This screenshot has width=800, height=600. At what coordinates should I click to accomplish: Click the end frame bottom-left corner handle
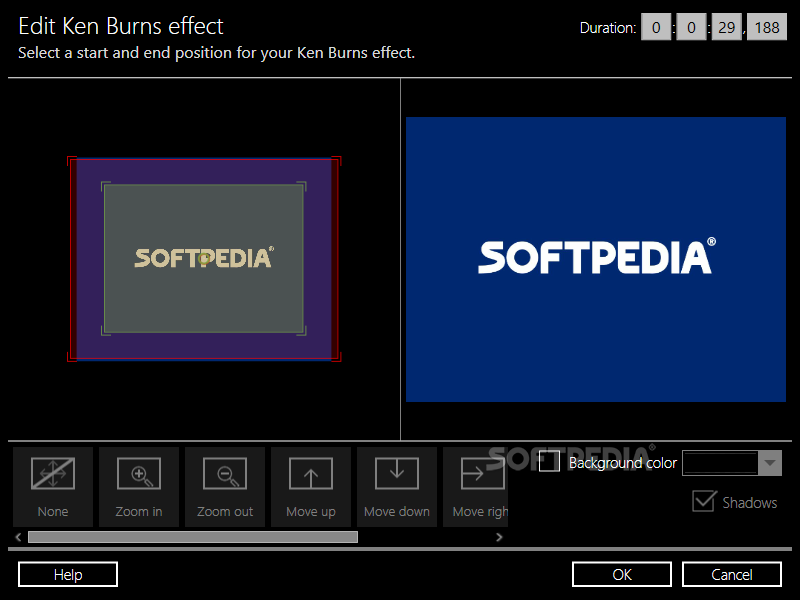click(106, 331)
